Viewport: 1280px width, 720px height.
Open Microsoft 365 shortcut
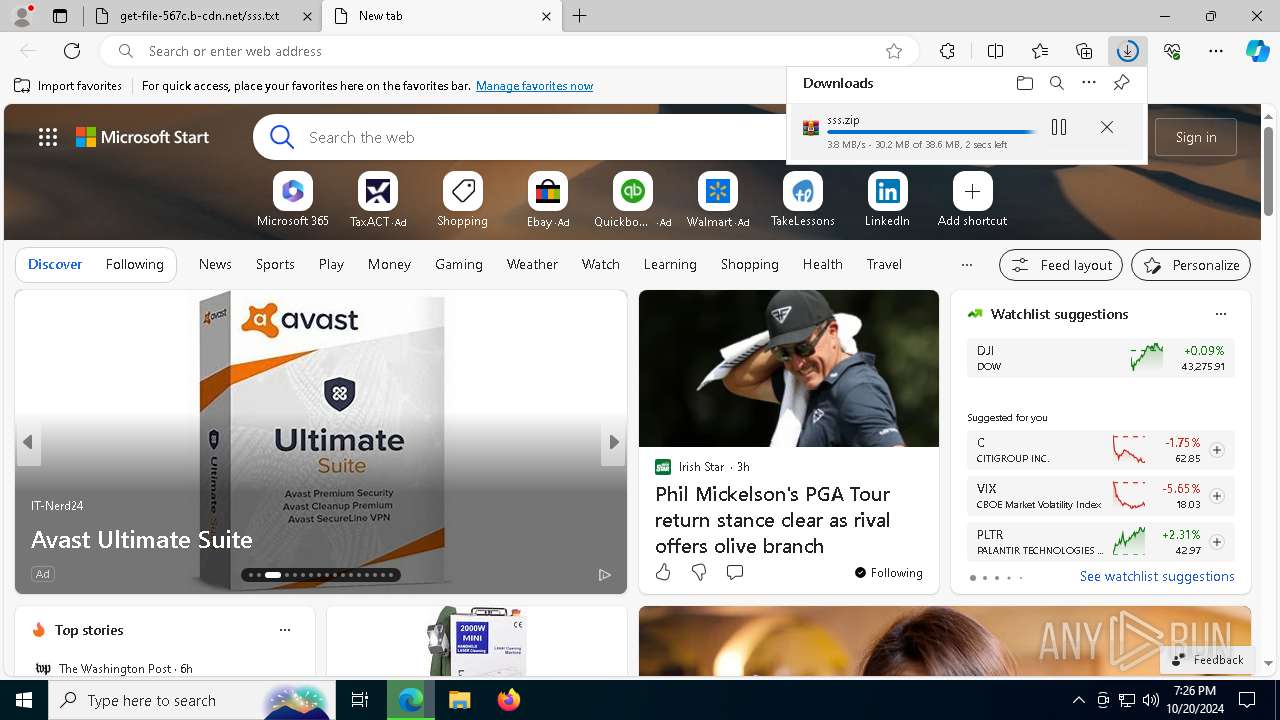[293, 200]
